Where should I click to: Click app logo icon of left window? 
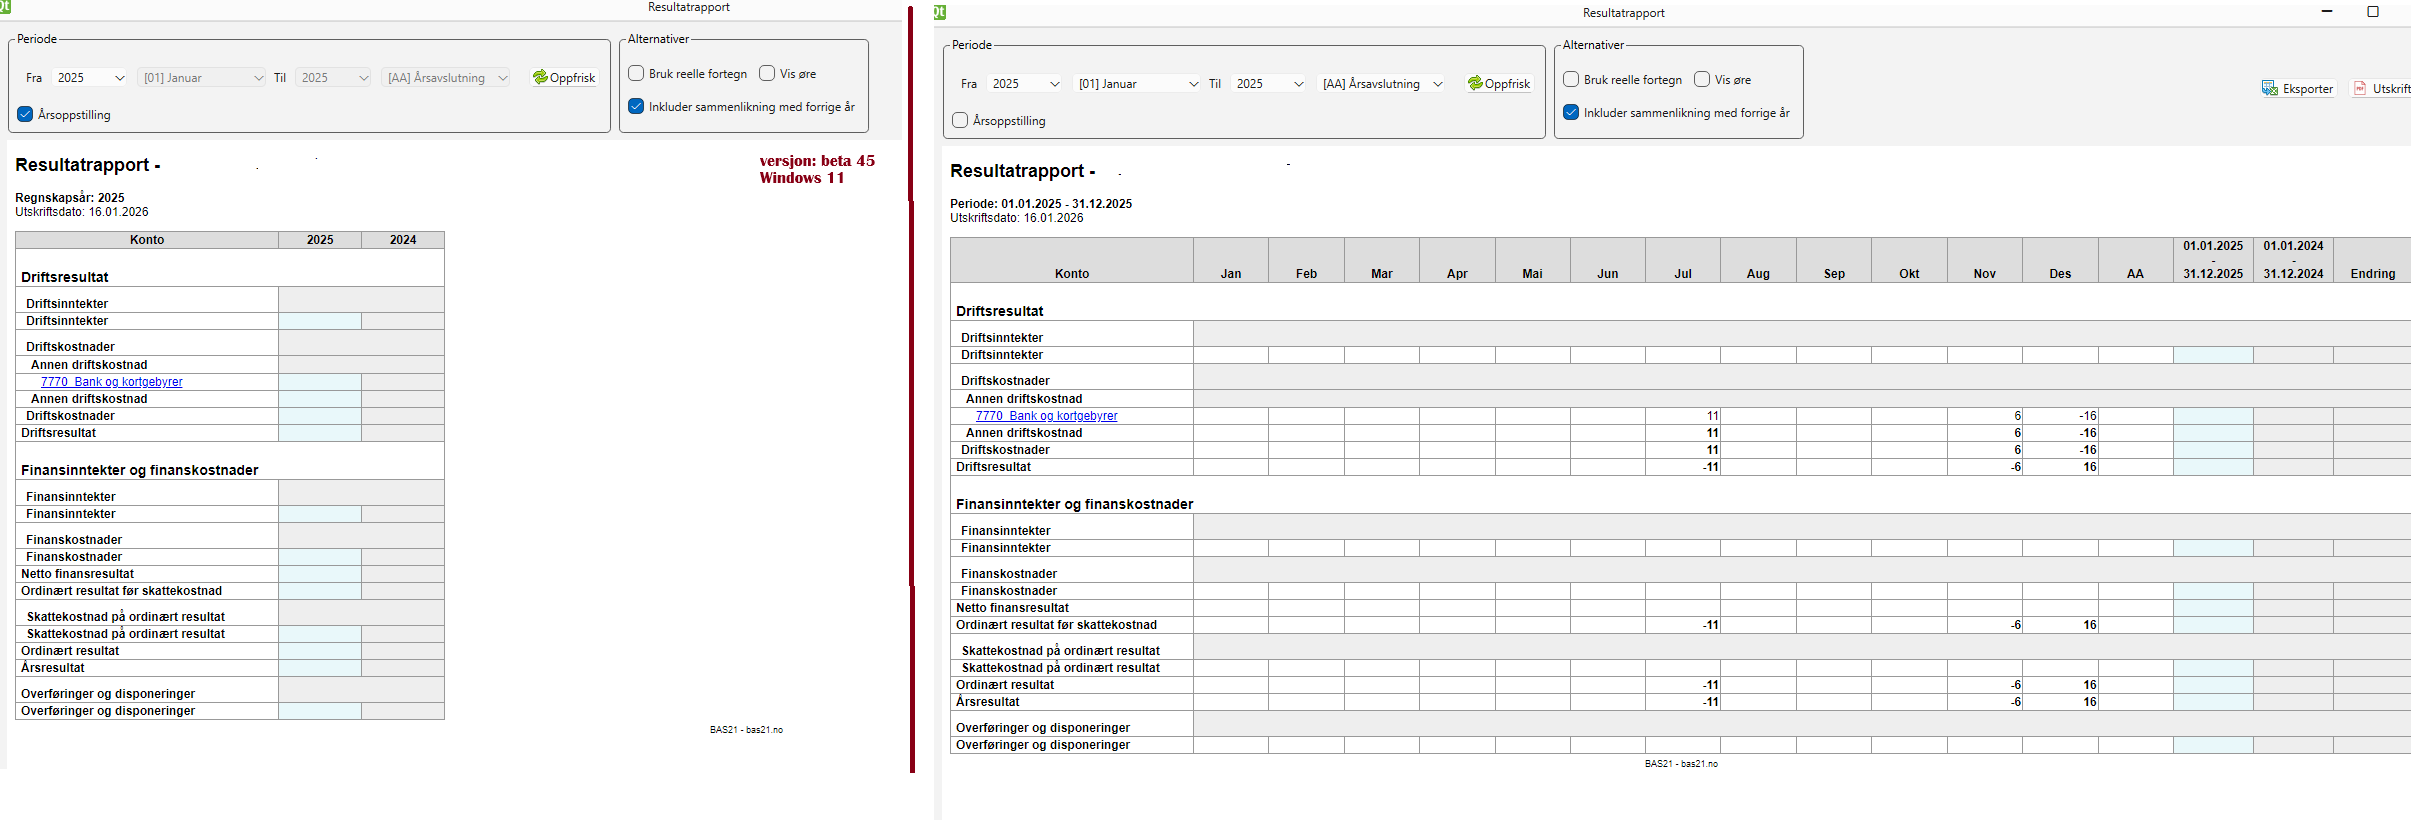click(x=4, y=6)
